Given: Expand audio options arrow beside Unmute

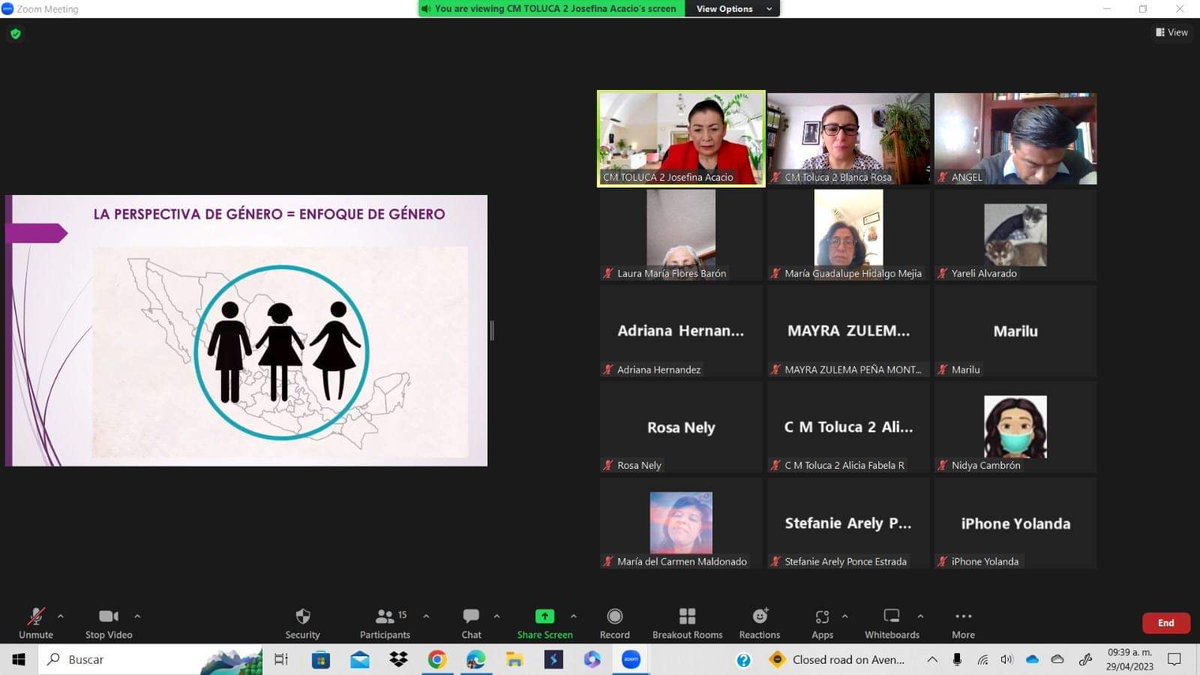Looking at the screenshot, I should coord(60,616).
